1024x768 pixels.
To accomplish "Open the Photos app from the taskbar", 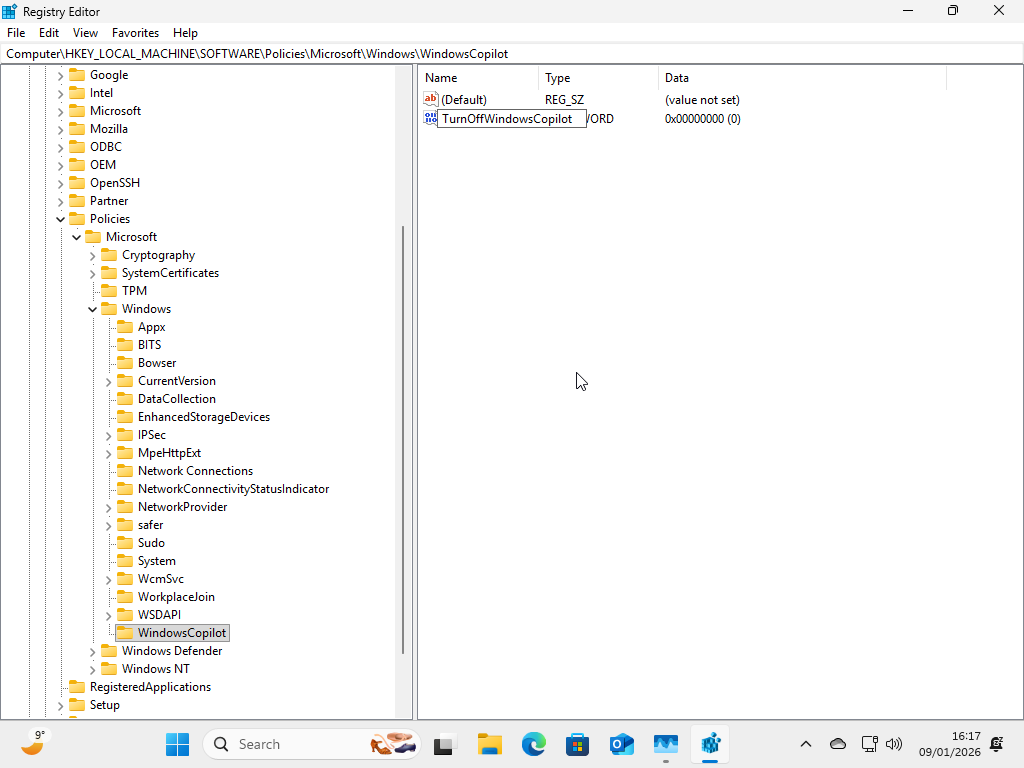I will 665,744.
